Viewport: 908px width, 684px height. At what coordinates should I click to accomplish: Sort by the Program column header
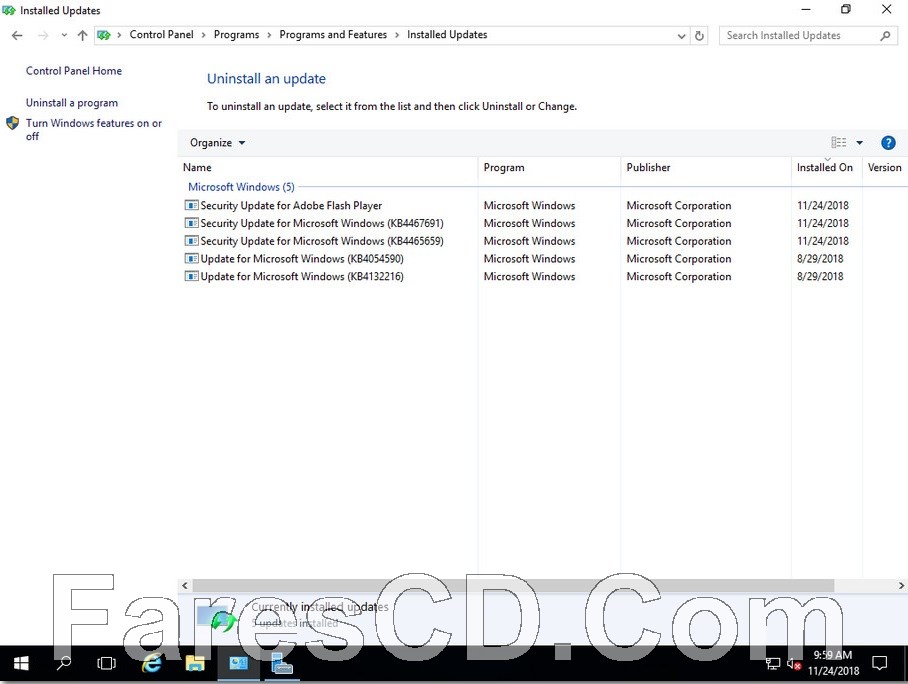pos(549,167)
